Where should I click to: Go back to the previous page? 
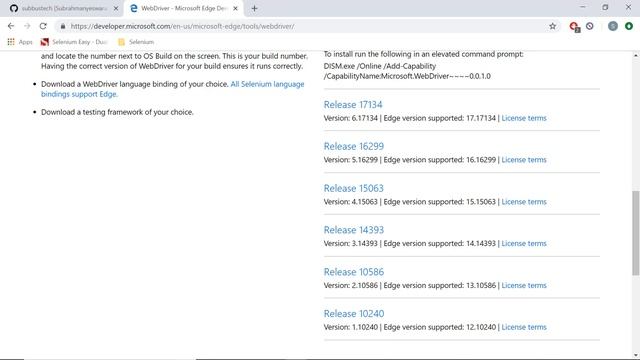[11, 26]
